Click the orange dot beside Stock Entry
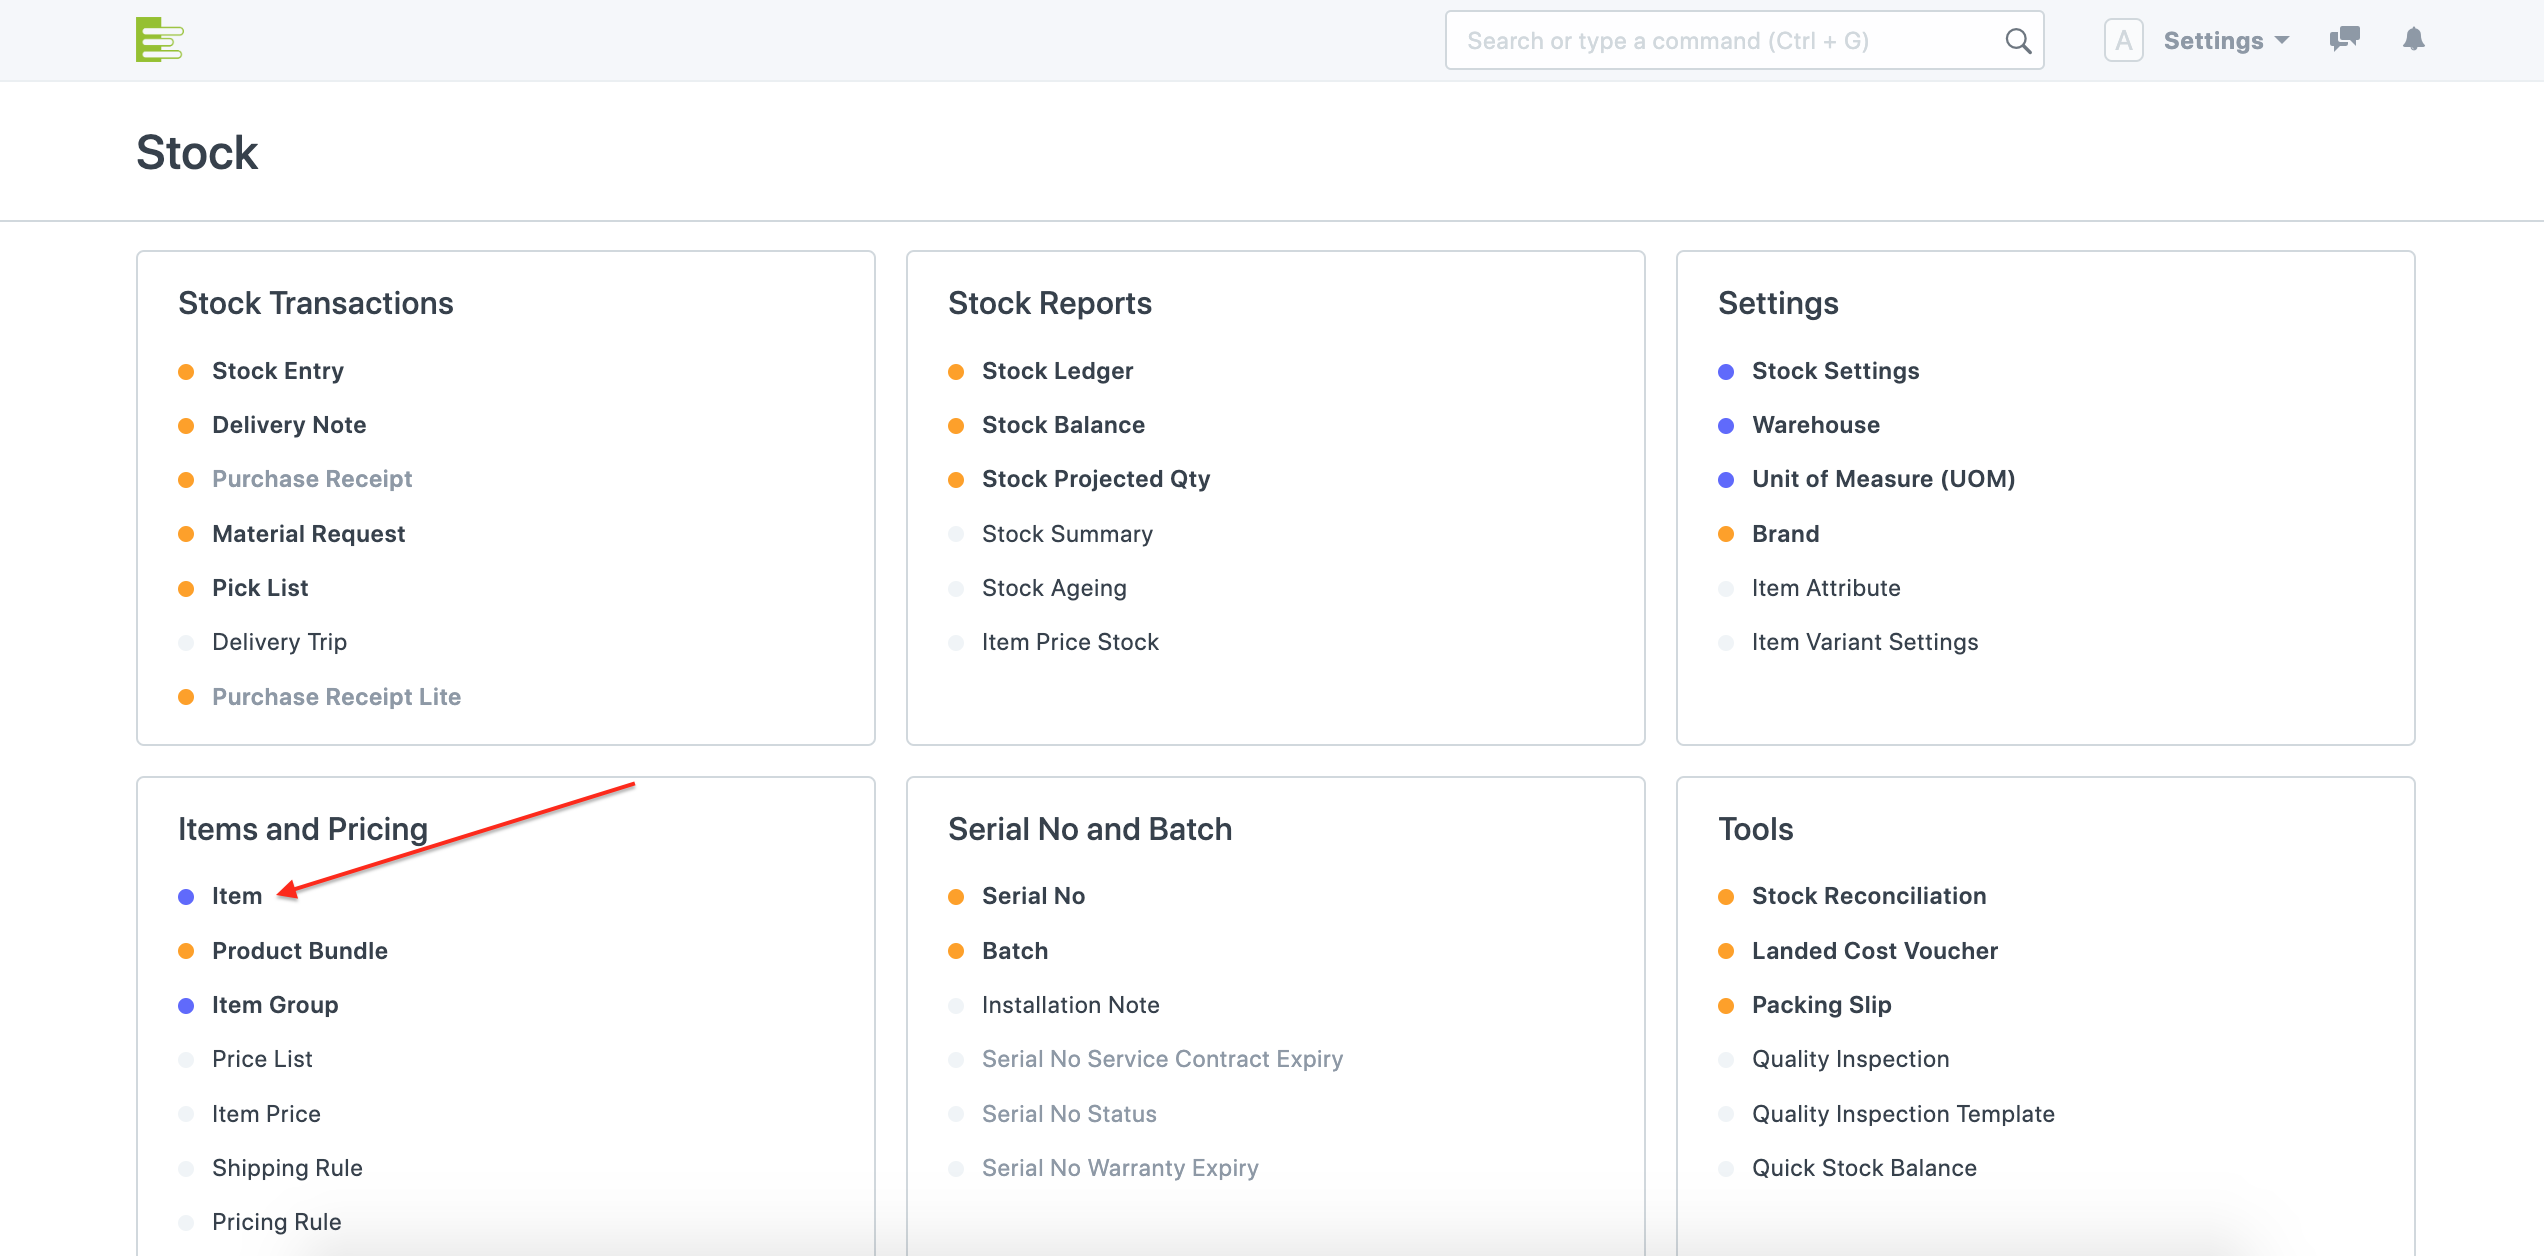The image size is (2544, 1256). (186, 372)
